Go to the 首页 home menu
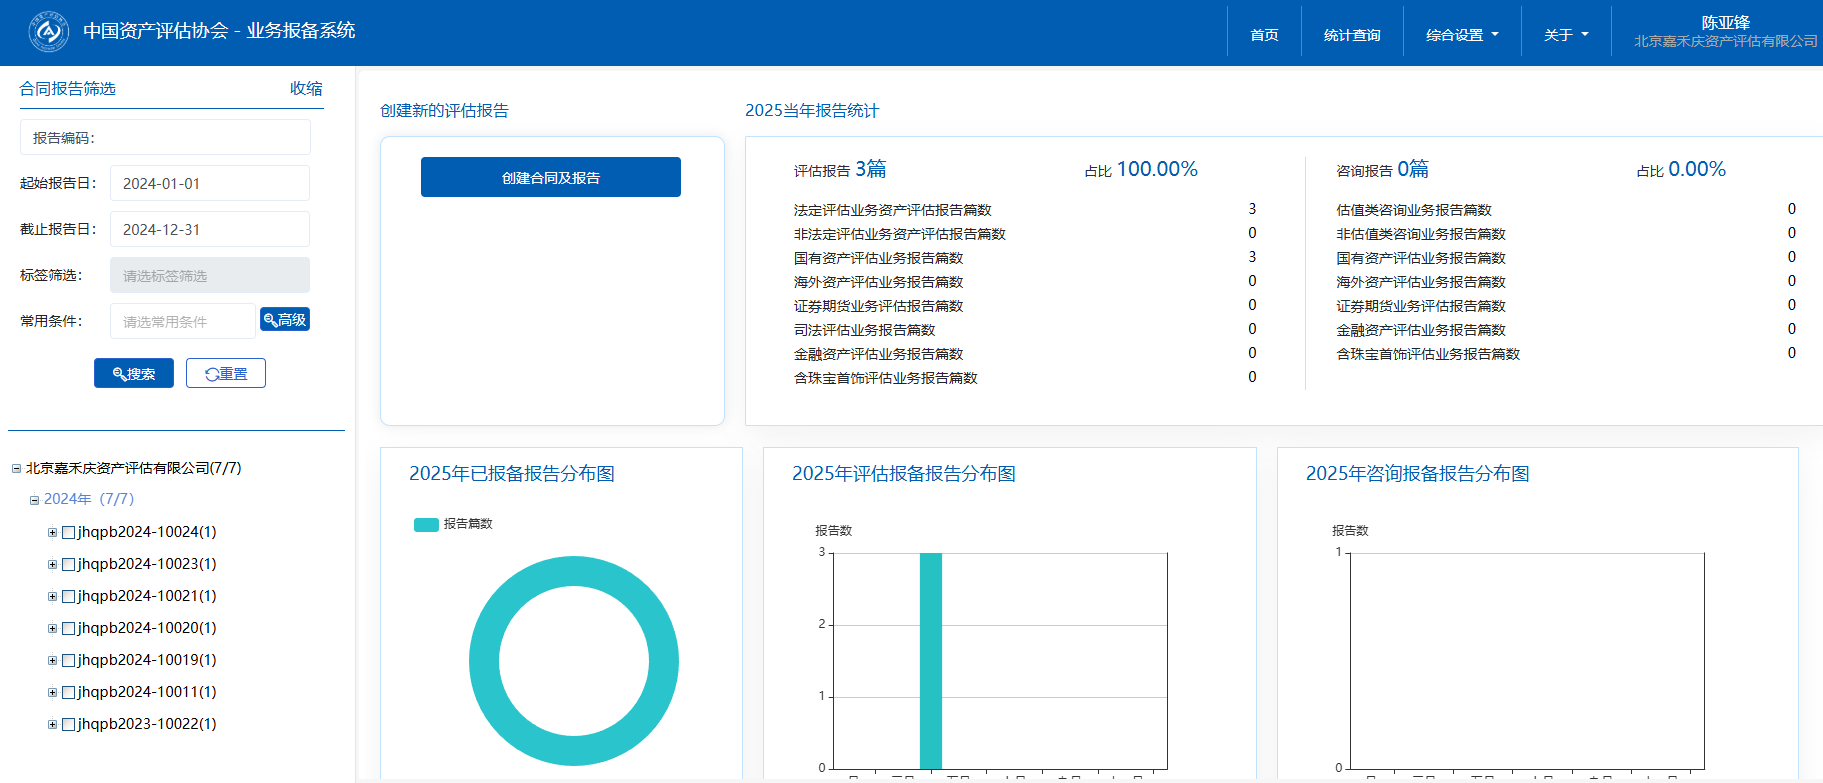This screenshot has height=783, width=1823. tap(1264, 35)
